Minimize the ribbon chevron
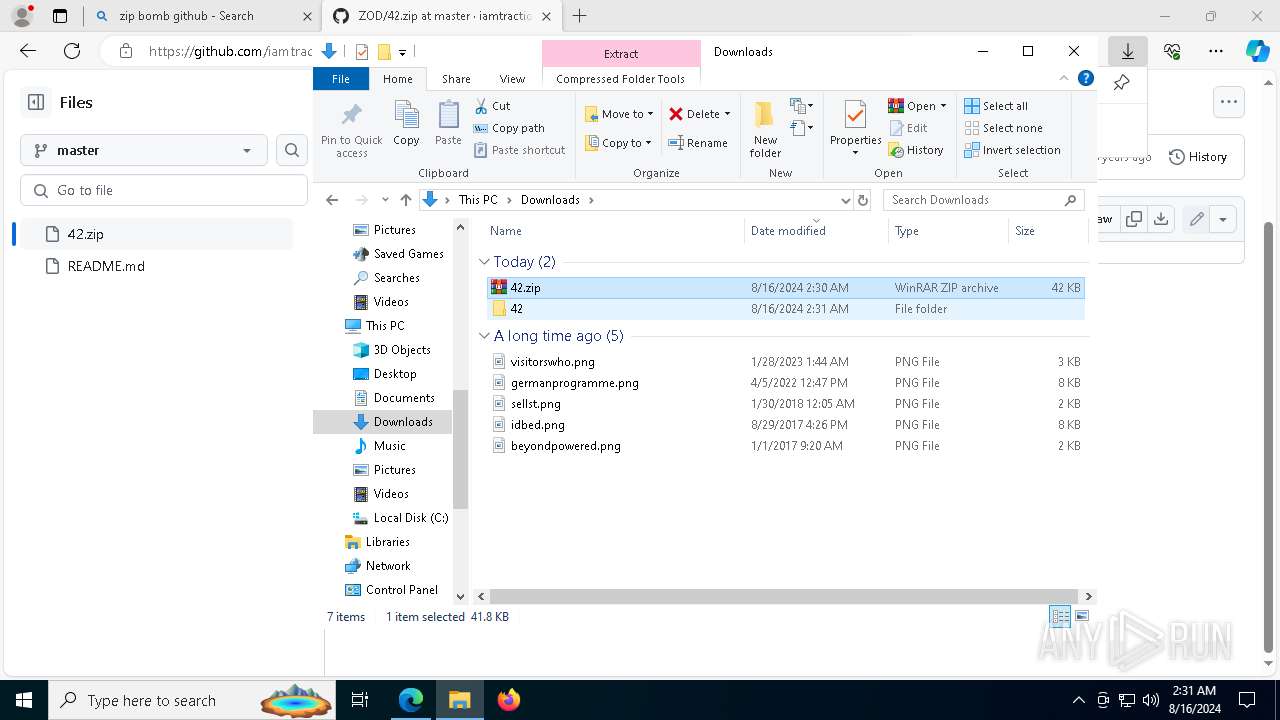 point(1064,79)
